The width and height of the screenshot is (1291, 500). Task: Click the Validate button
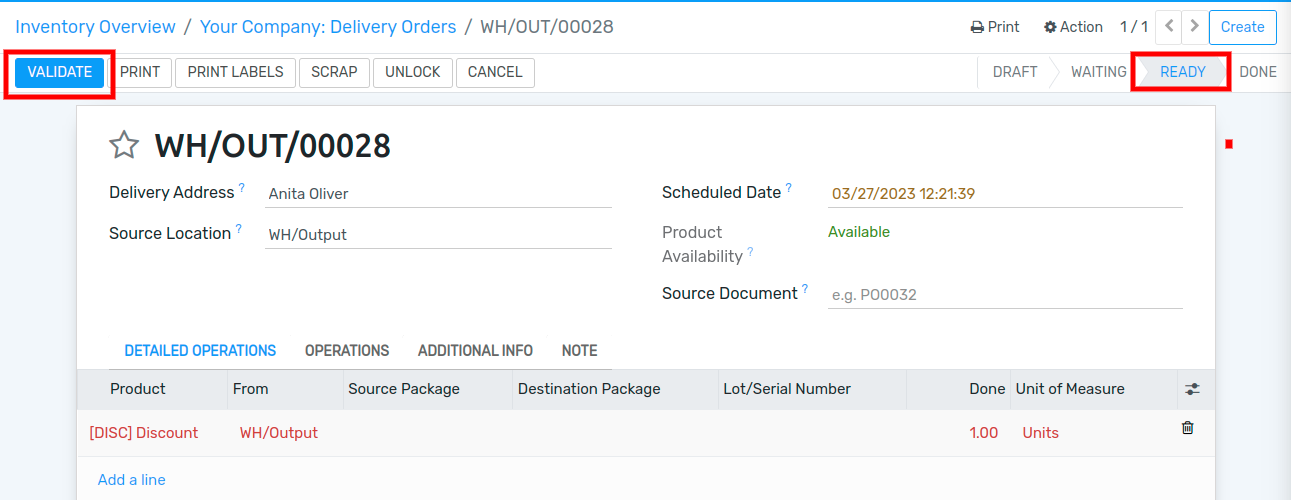tap(60, 72)
